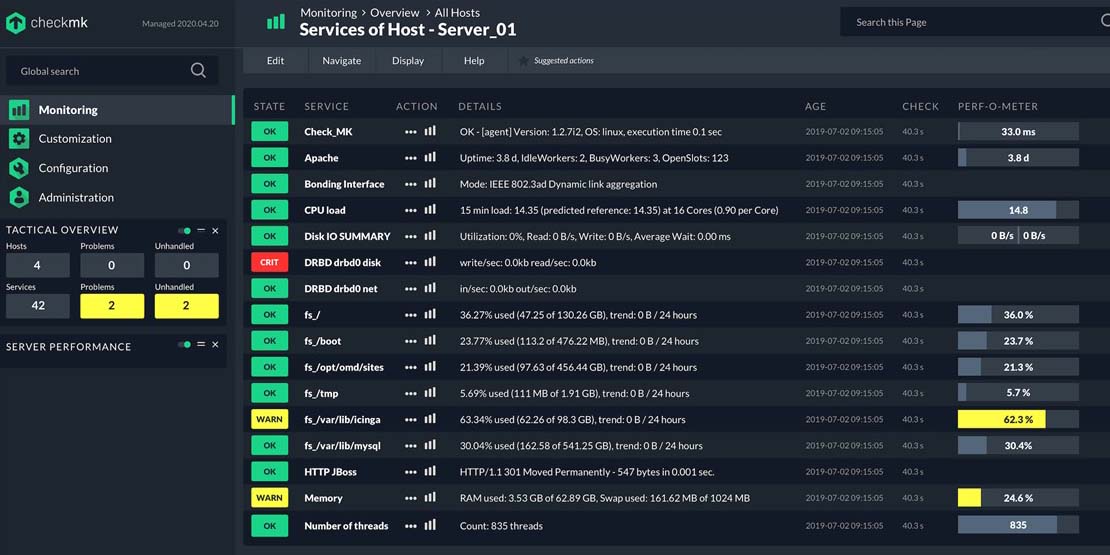
Task: Close the Server Performance snapin
Action: coord(215,345)
